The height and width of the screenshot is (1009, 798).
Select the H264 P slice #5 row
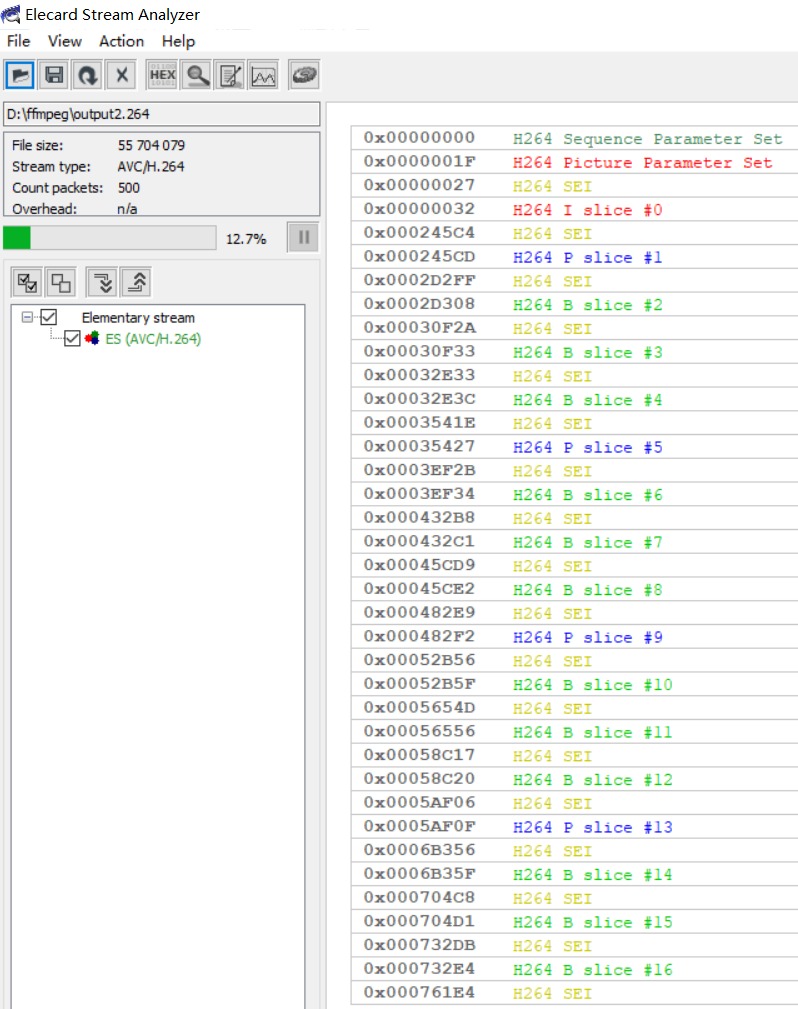[574, 447]
